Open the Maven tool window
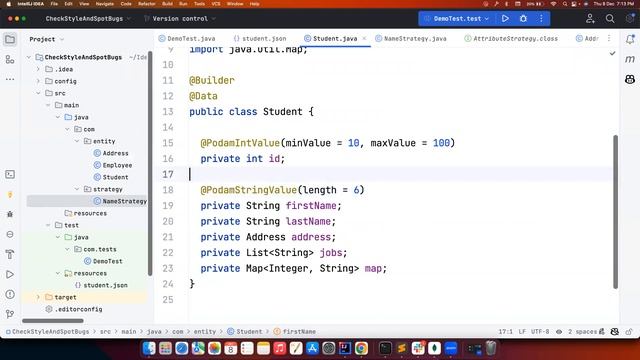This screenshot has height=360, width=640. [x=630, y=59]
